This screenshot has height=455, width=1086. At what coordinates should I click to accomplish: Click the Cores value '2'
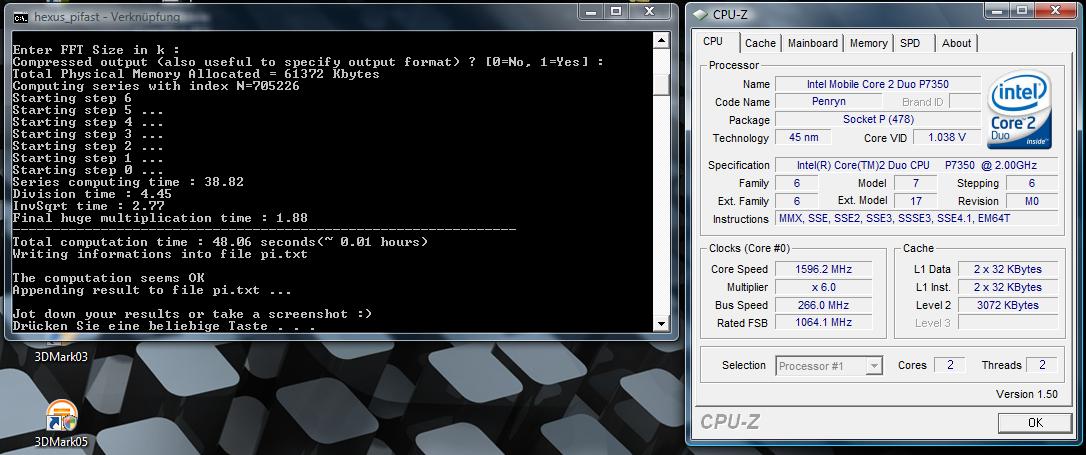[x=949, y=365]
